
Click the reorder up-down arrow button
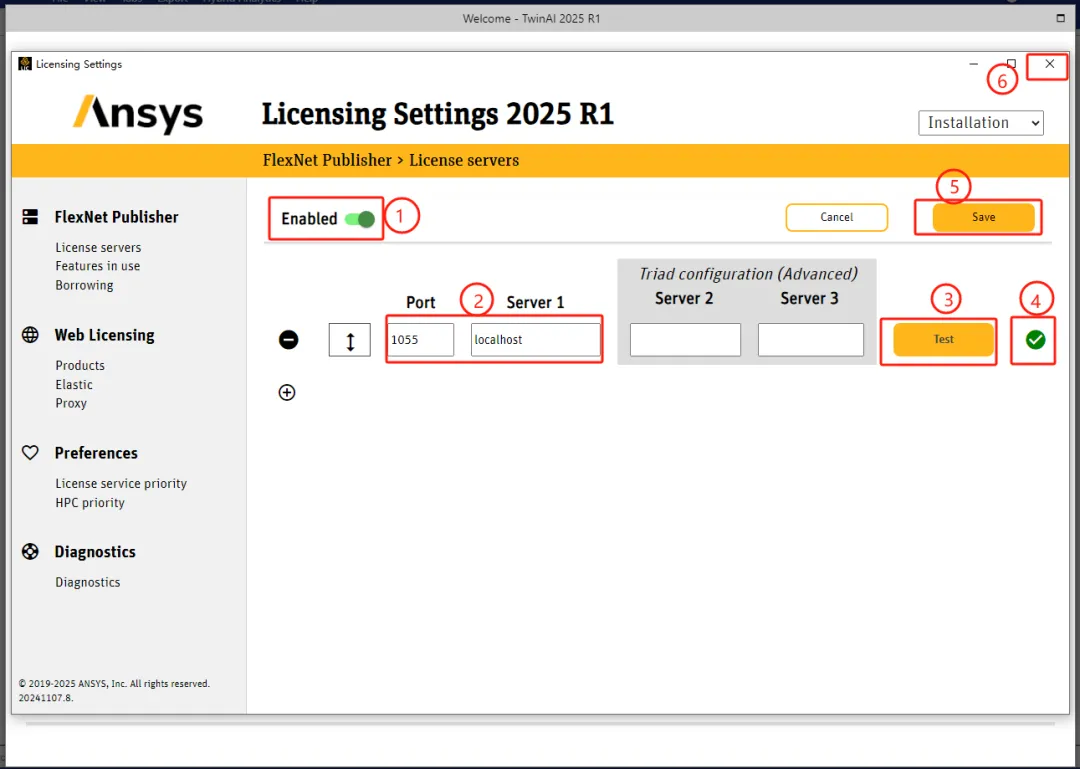click(350, 340)
